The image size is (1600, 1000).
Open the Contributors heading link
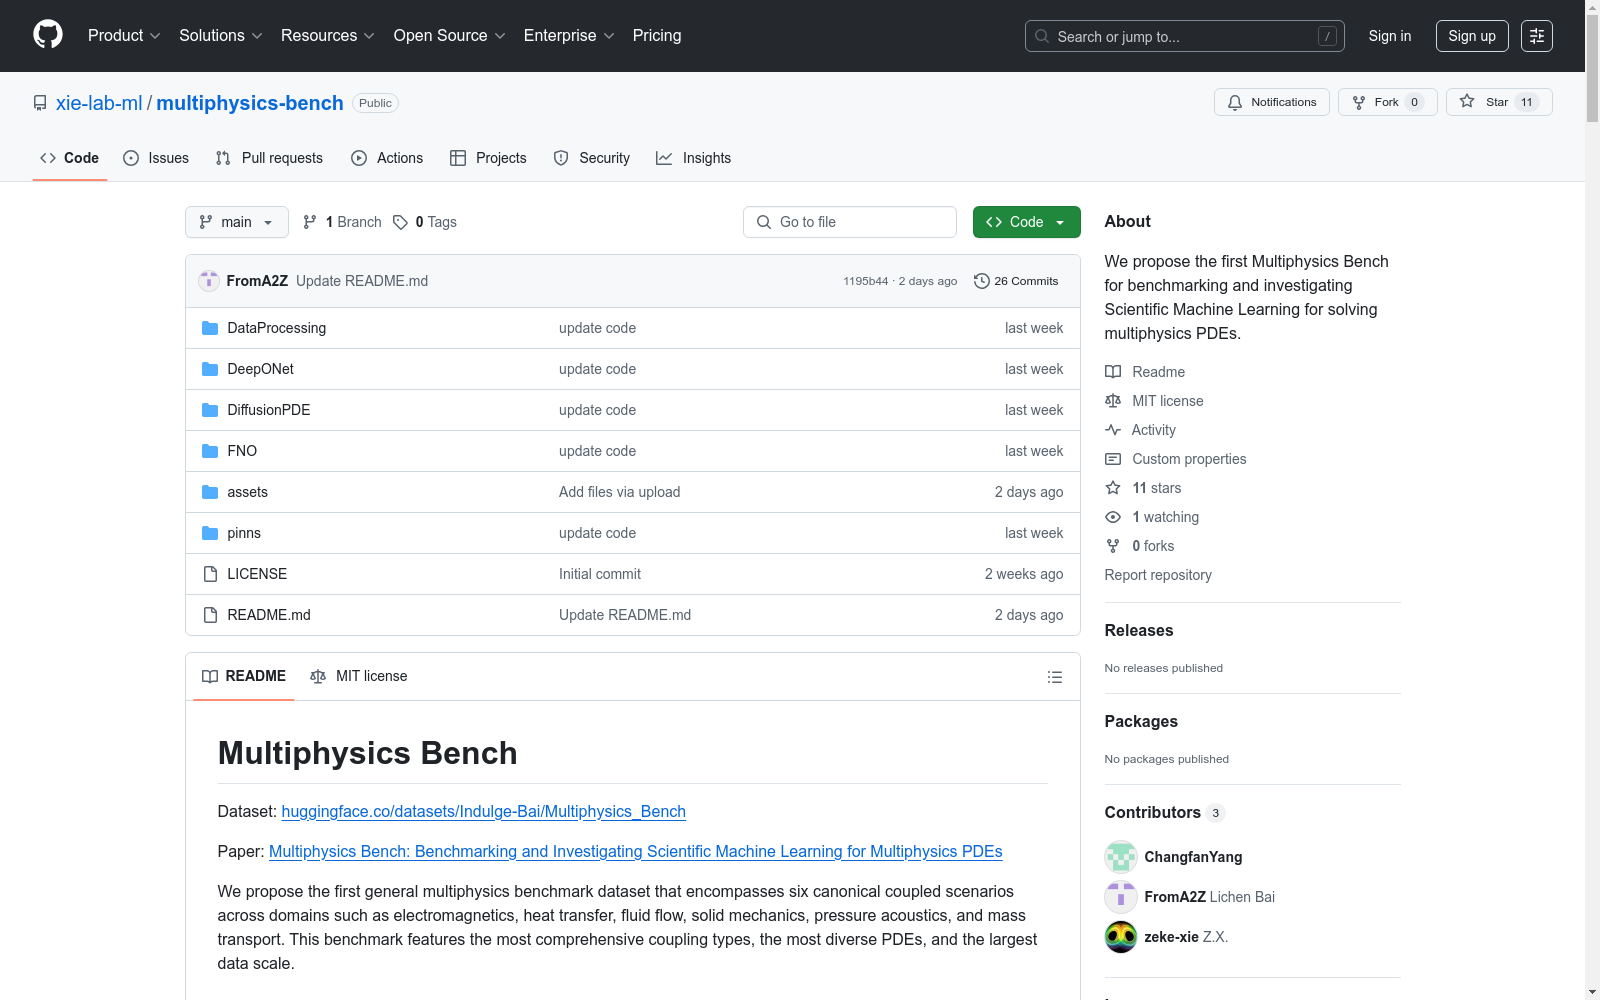tap(1165, 812)
